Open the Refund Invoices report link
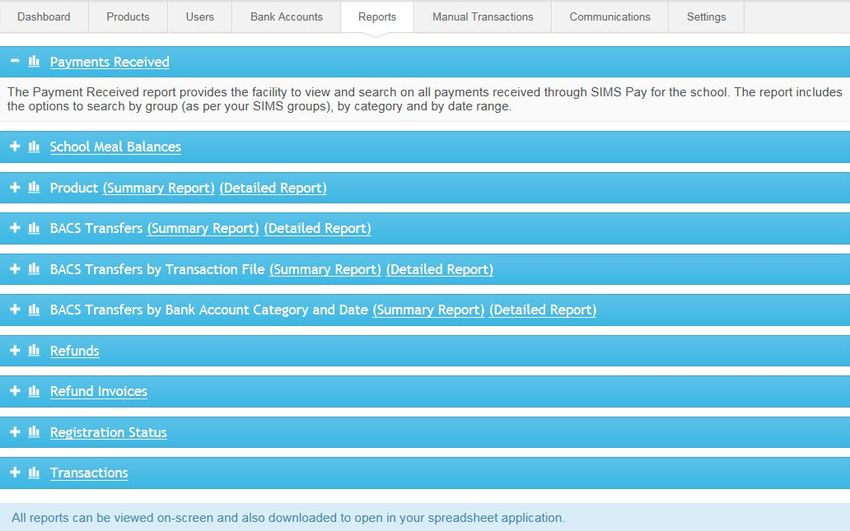The height and width of the screenshot is (531, 850). pos(99,391)
